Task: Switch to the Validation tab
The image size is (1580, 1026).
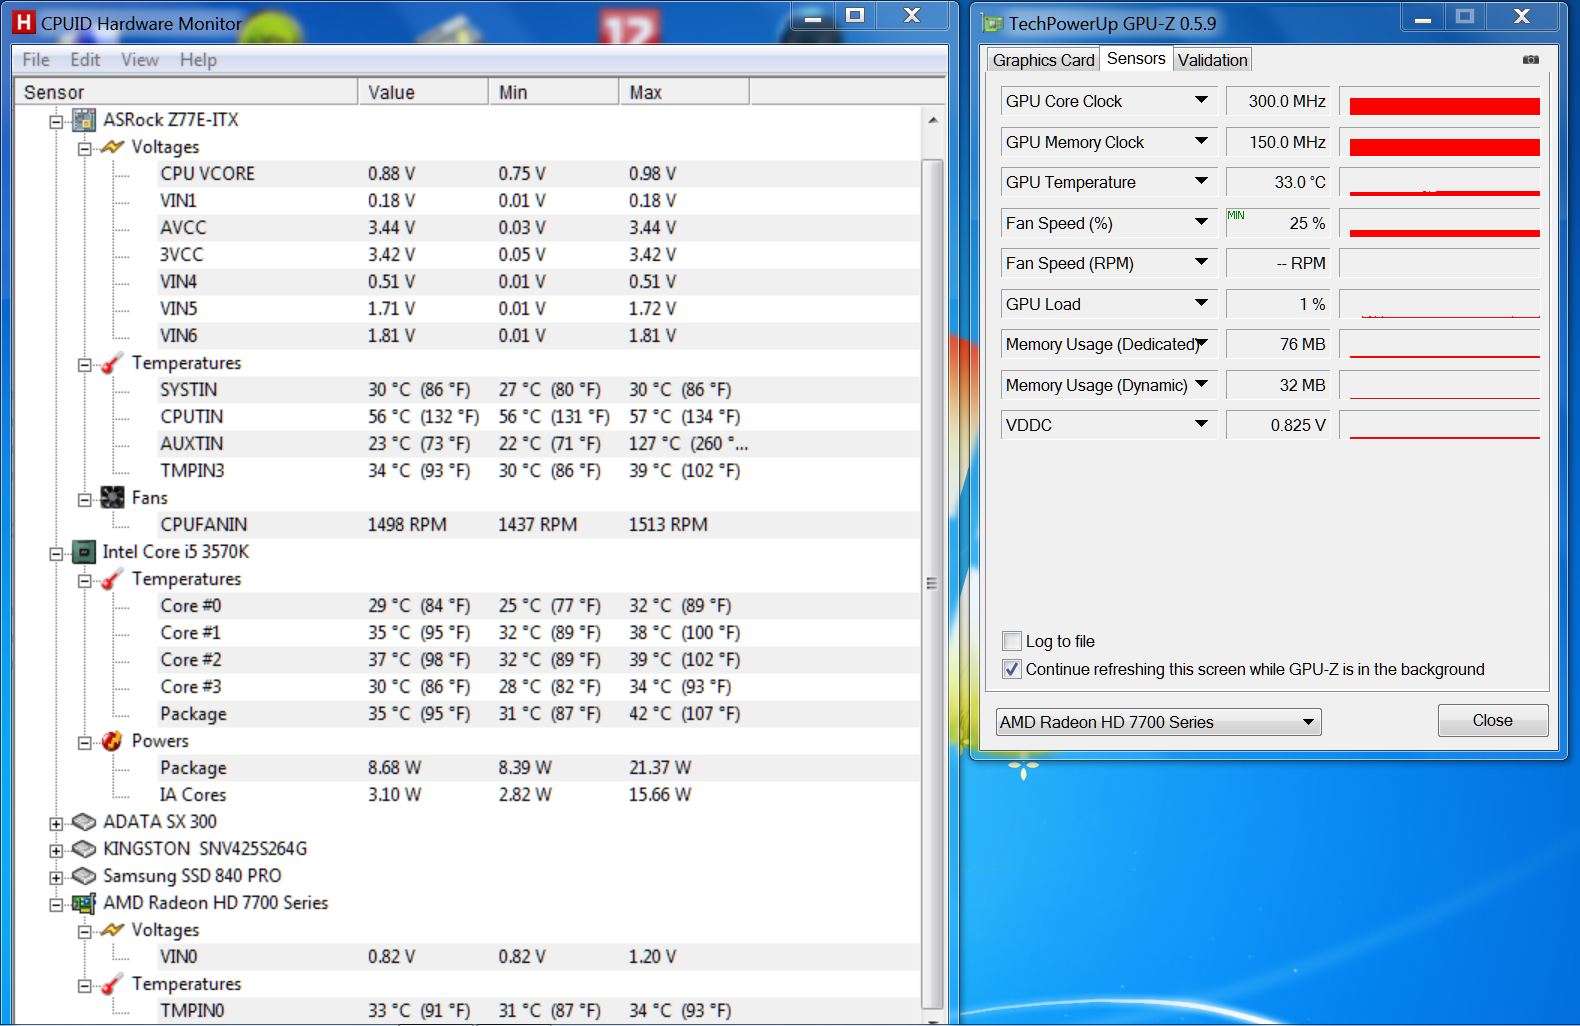Action: [x=1213, y=60]
